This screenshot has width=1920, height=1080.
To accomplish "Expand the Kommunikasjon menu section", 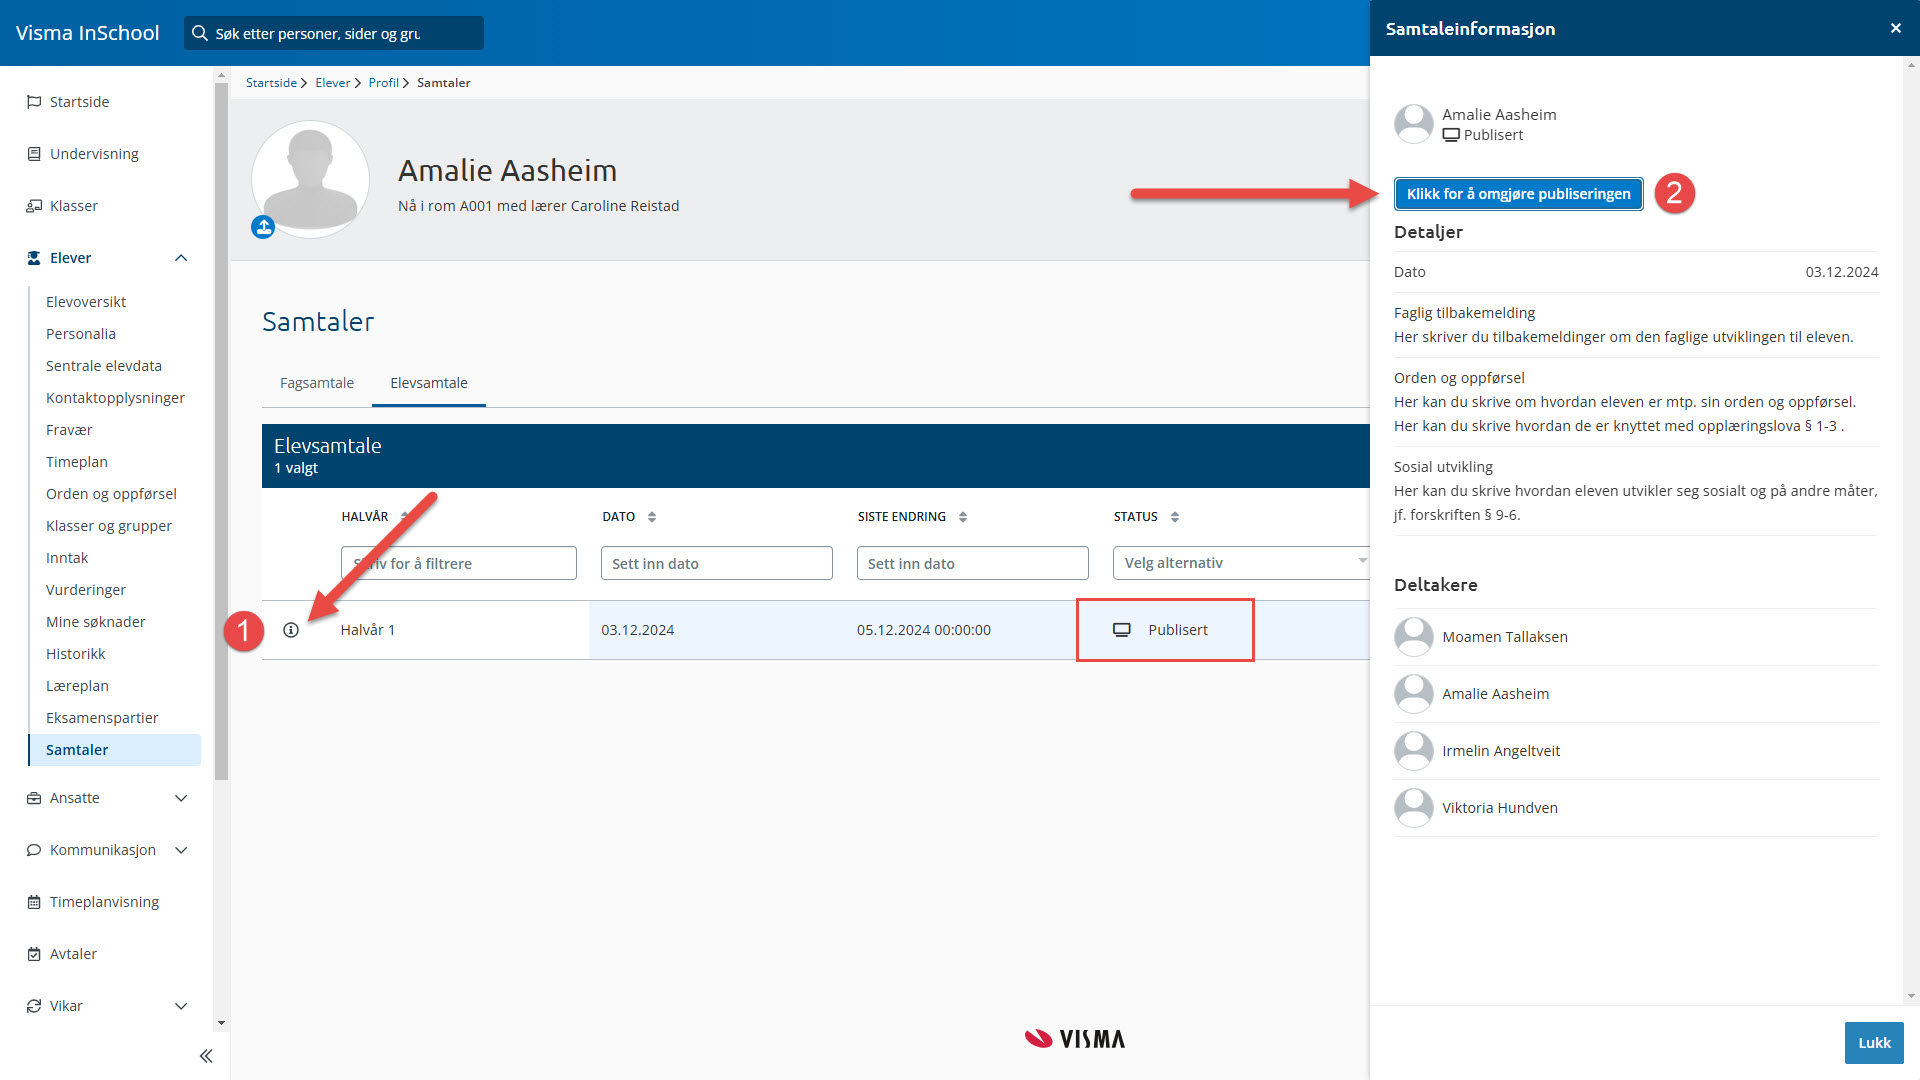I will 181,850.
